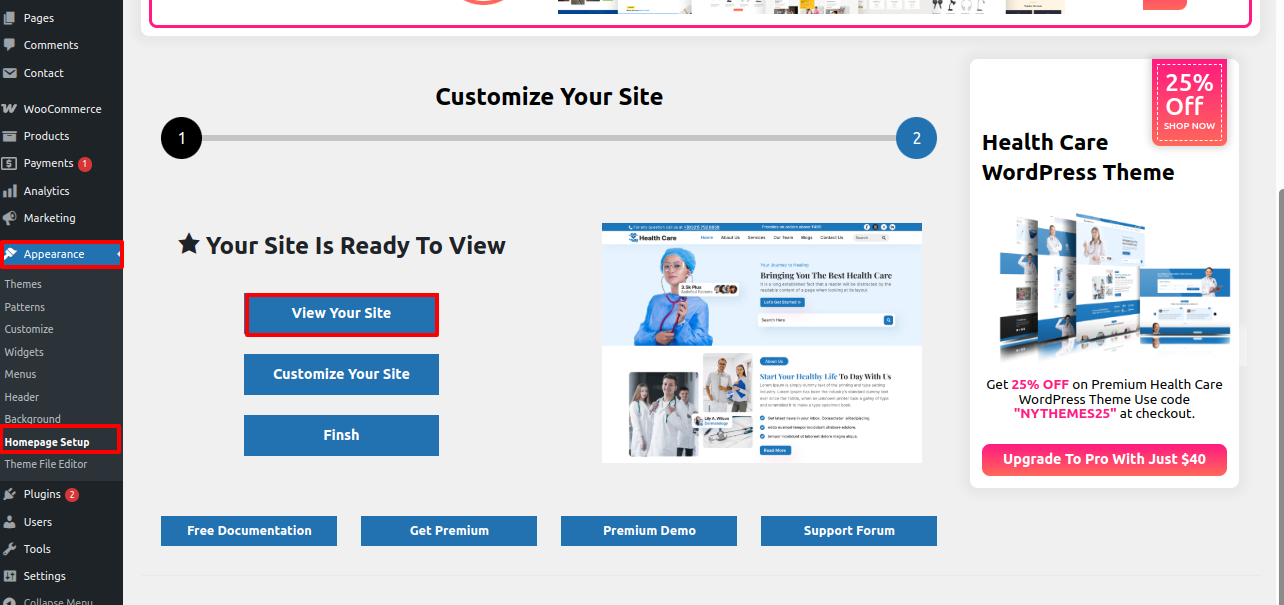Viewport: 1284px width, 605px height.
Task: Open Free Documentation
Action: 249,531
